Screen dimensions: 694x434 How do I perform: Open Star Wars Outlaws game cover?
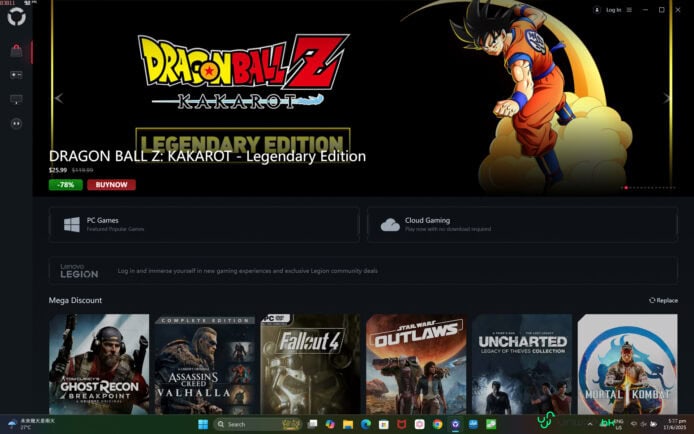coord(416,364)
